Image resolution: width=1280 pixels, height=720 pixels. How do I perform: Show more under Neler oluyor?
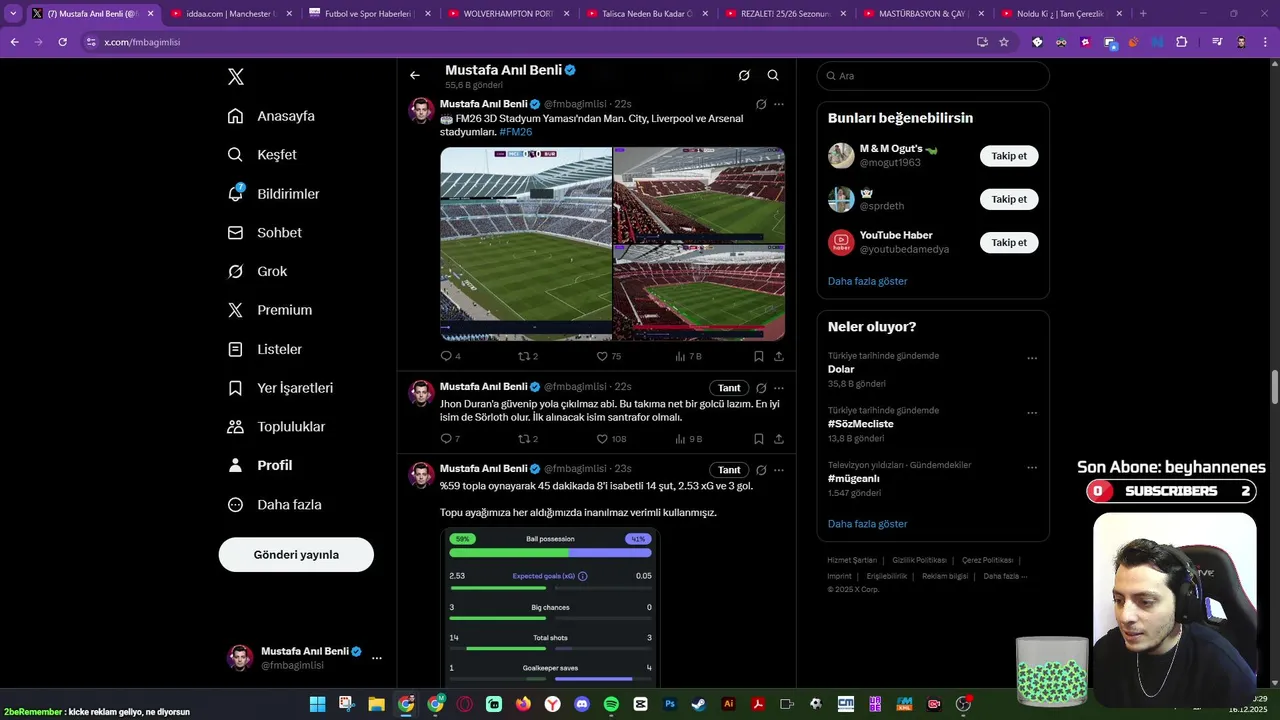867,524
